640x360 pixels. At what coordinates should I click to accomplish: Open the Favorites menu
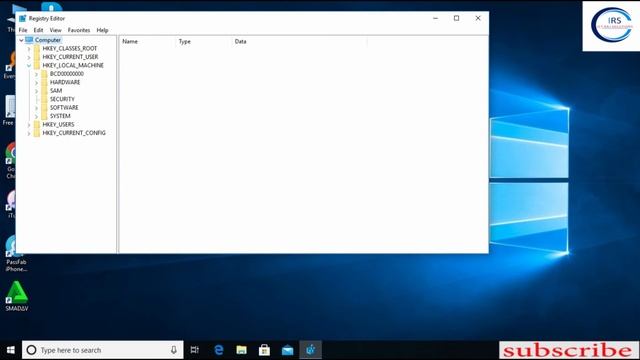click(79, 30)
